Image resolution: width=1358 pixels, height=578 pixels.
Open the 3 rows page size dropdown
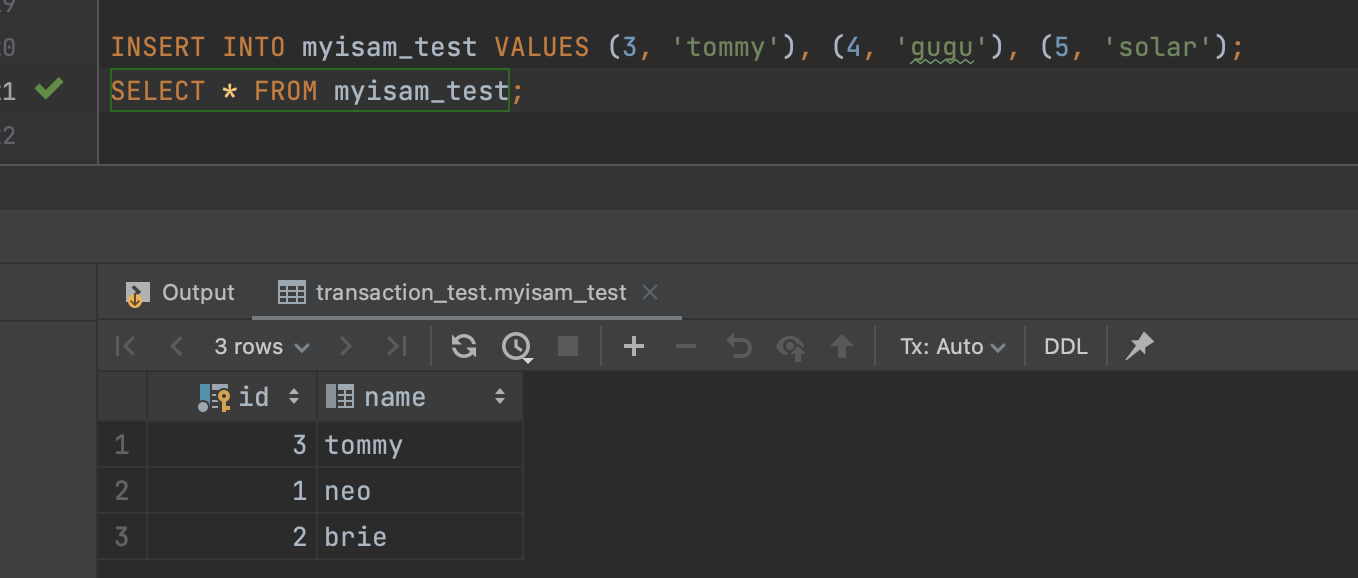coord(261,346)
